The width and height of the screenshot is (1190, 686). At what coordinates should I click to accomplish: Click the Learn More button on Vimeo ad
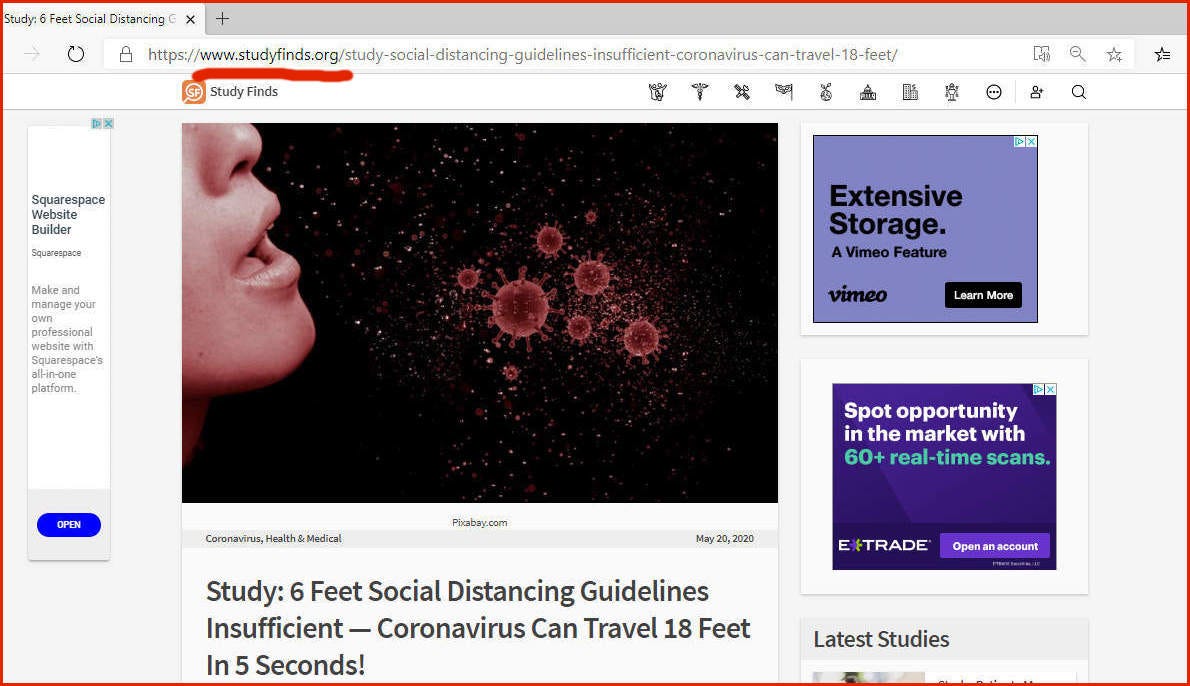(983, 295)
